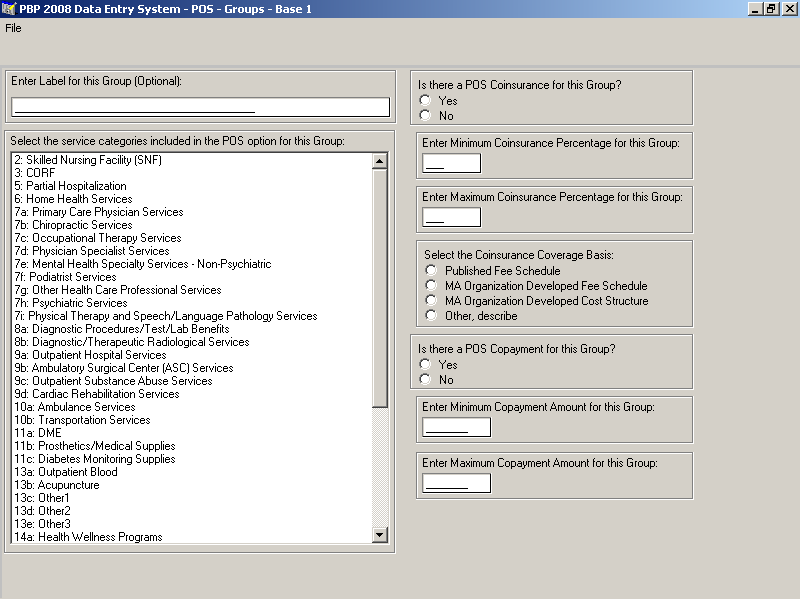
Task: Select 13c: Other1 in the list
Action: pos(192,498)
